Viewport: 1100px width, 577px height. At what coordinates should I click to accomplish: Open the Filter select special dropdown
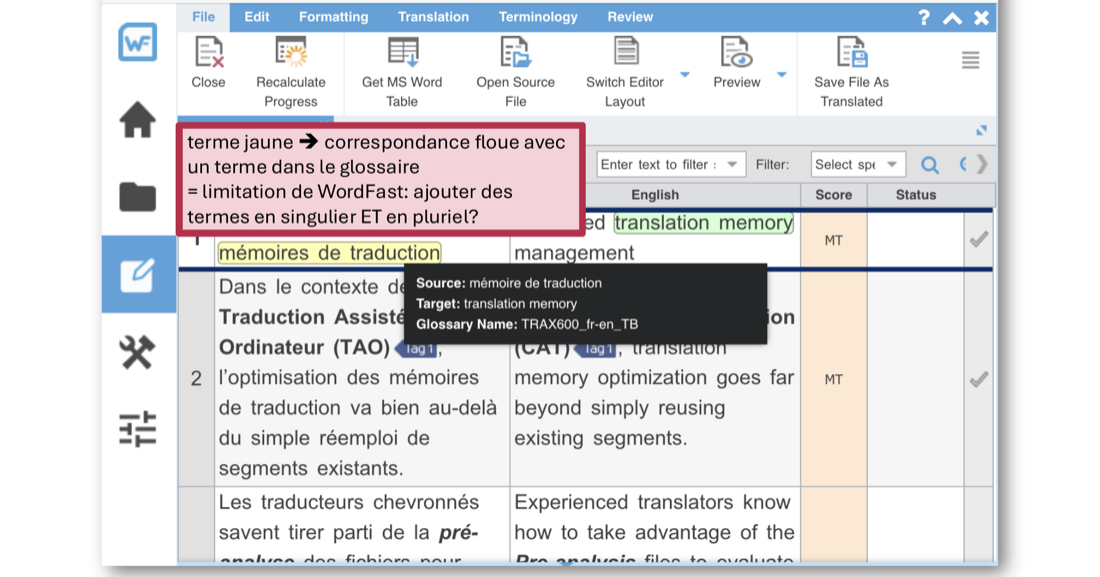892,164
